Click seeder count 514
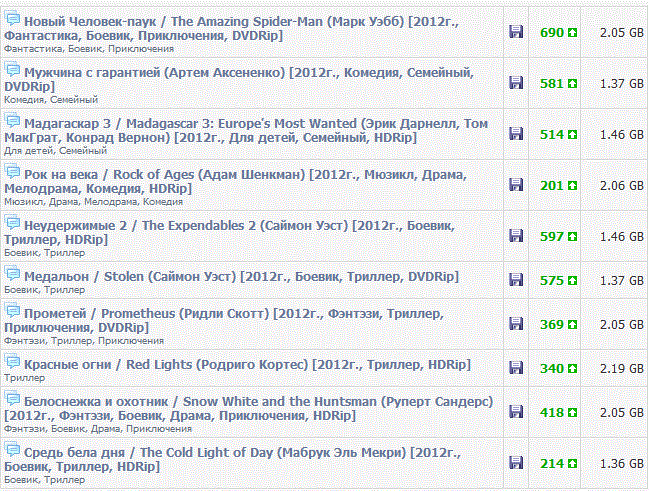Viewport: 649px width, 491px height. point(552,135)
